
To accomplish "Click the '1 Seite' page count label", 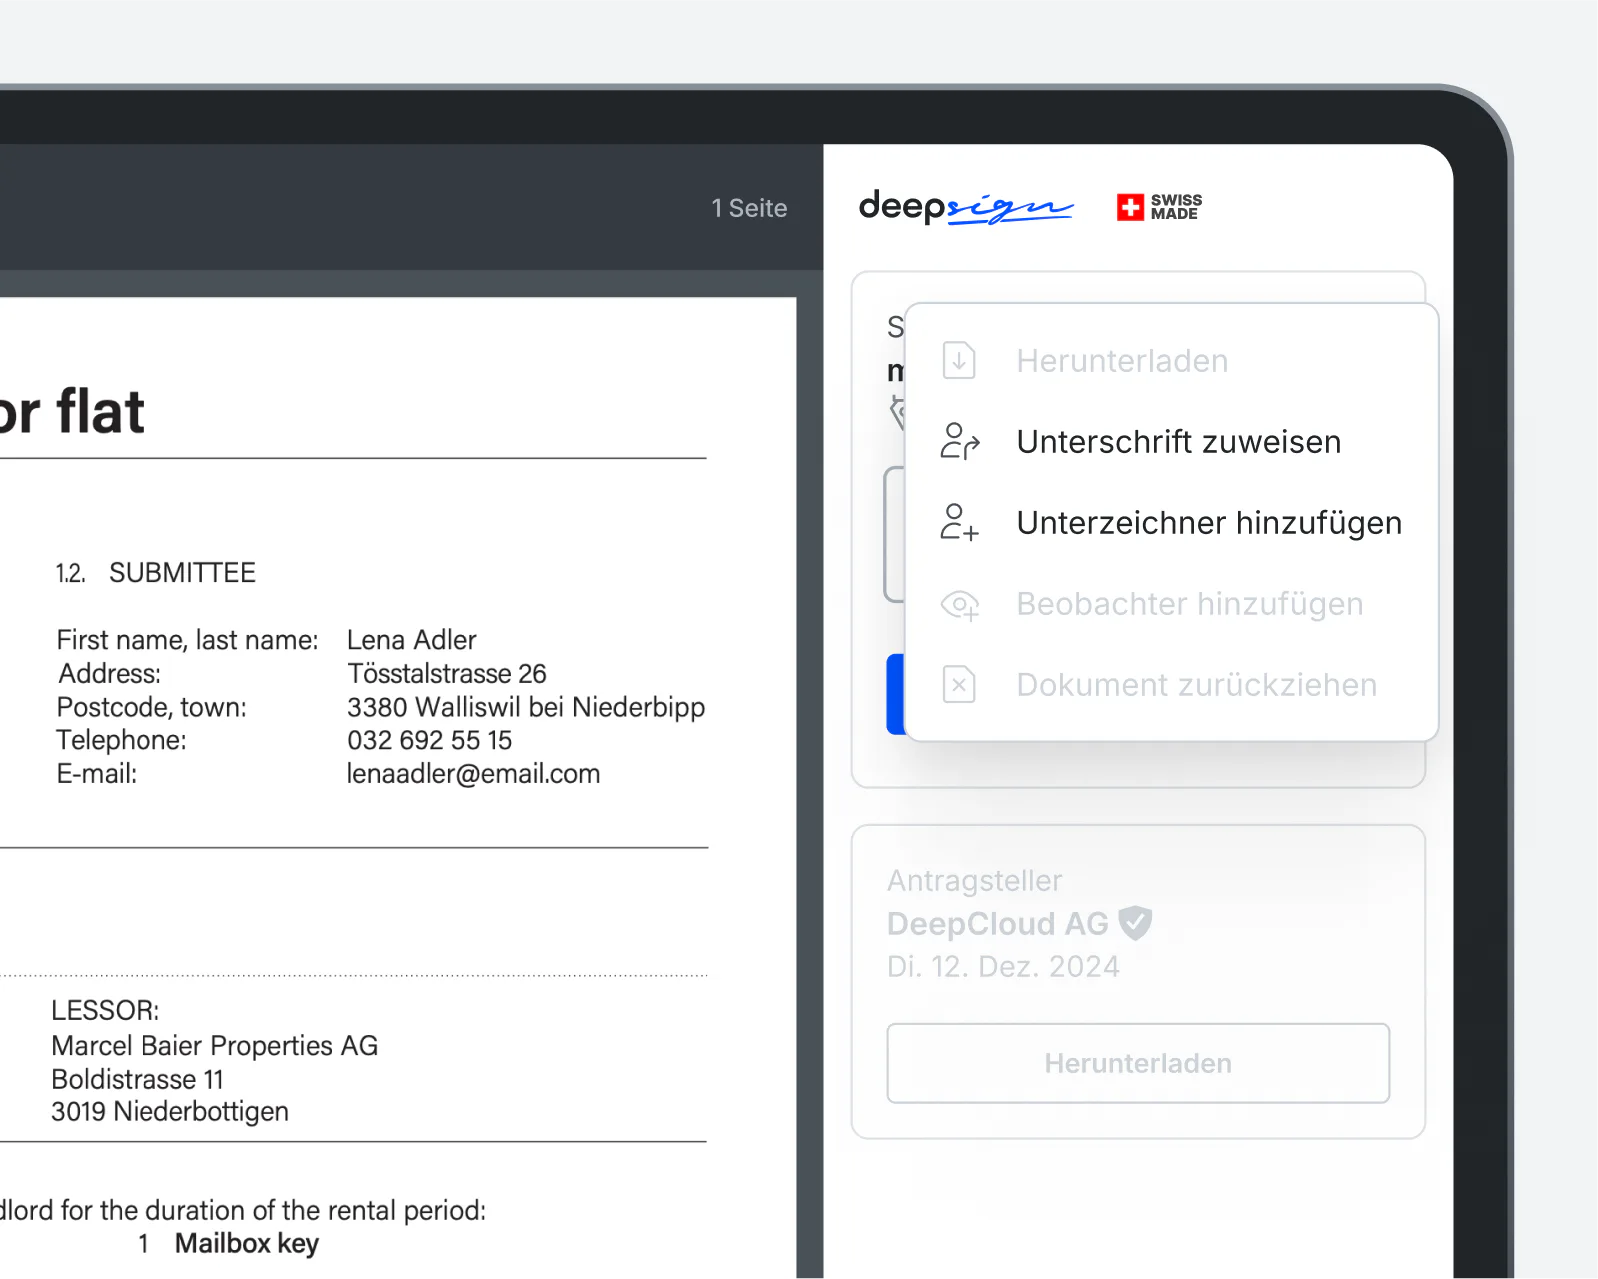I will [x=749, y=208].
